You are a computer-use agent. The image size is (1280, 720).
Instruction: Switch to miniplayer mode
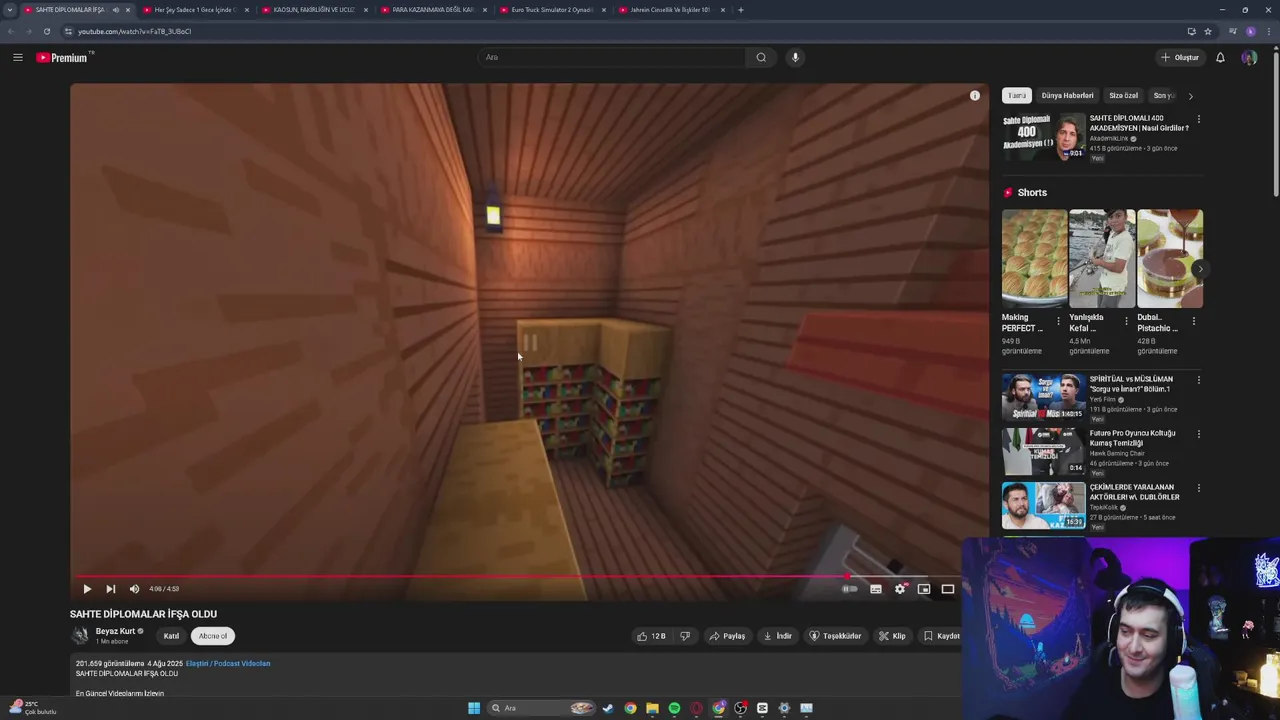924,589
